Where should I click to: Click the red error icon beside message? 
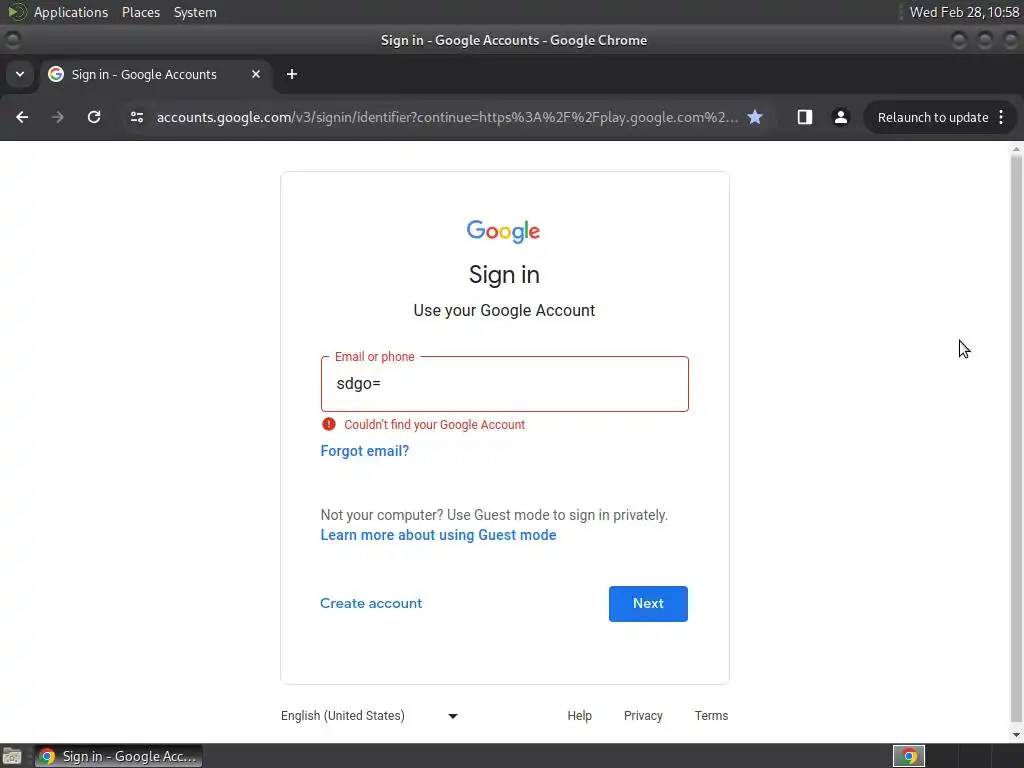[328, 424]
